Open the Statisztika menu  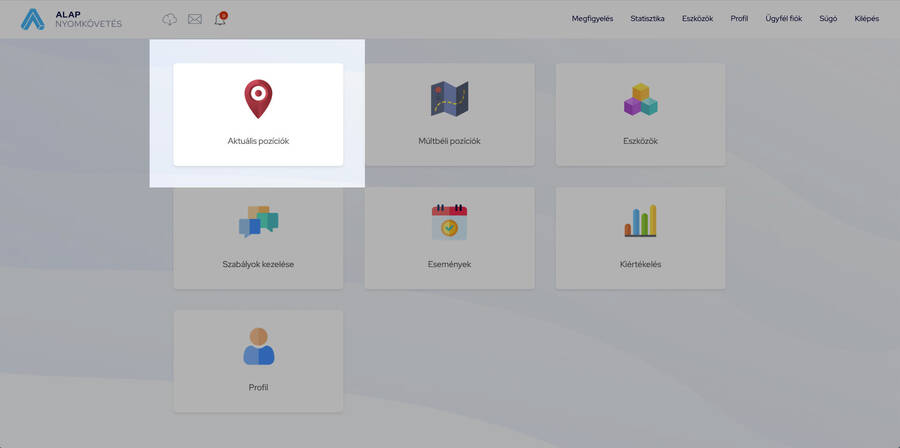[647, 19]
